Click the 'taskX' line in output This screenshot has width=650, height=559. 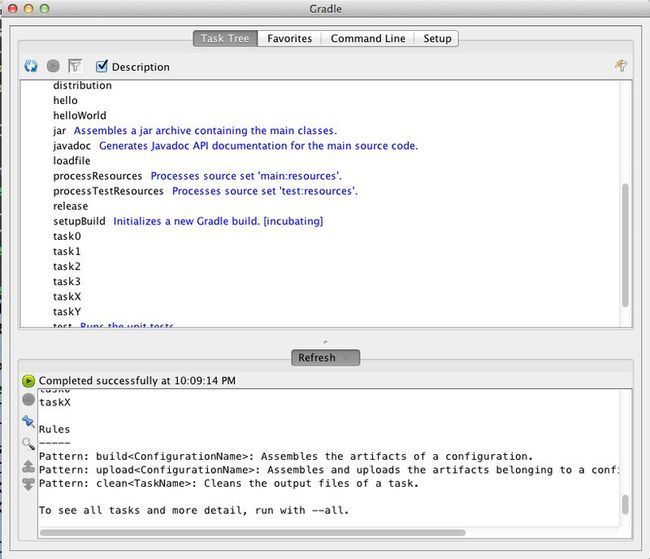point(55,402)
